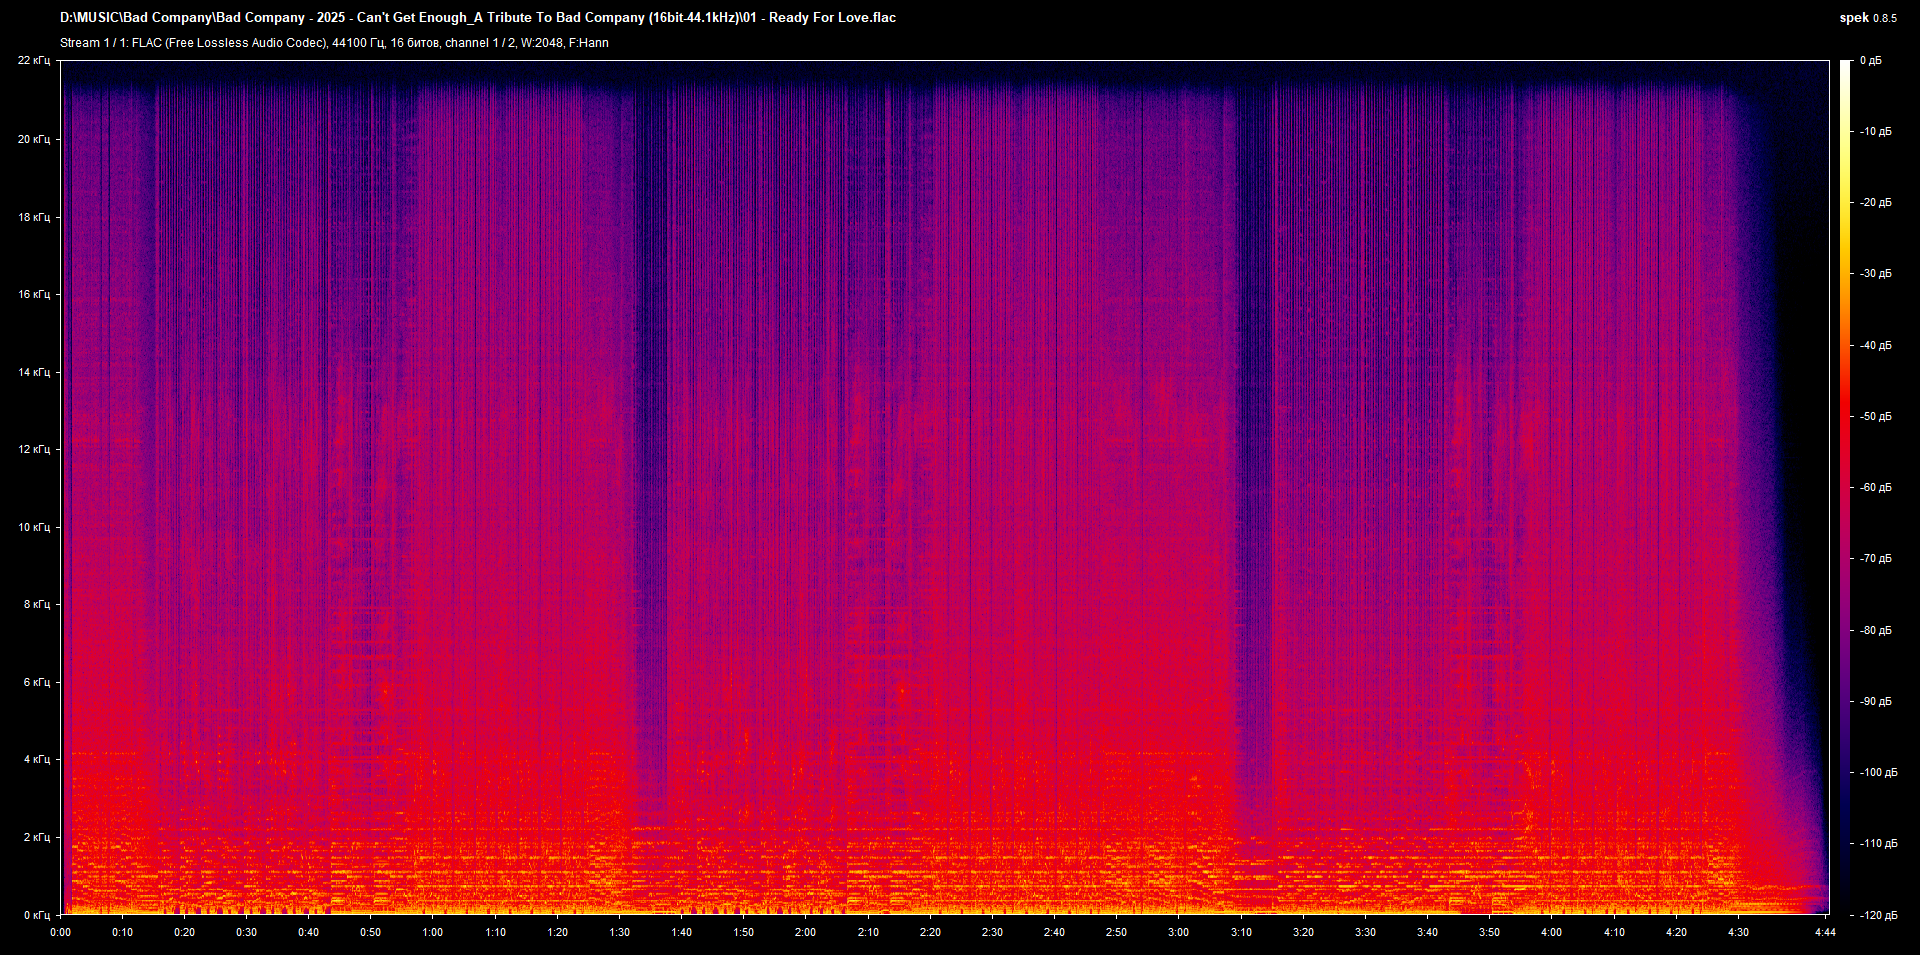The height and width of the screenshot is (955, 1920).
Task: Click the 10 кГц frequency axis label
Action: [34, 527]
